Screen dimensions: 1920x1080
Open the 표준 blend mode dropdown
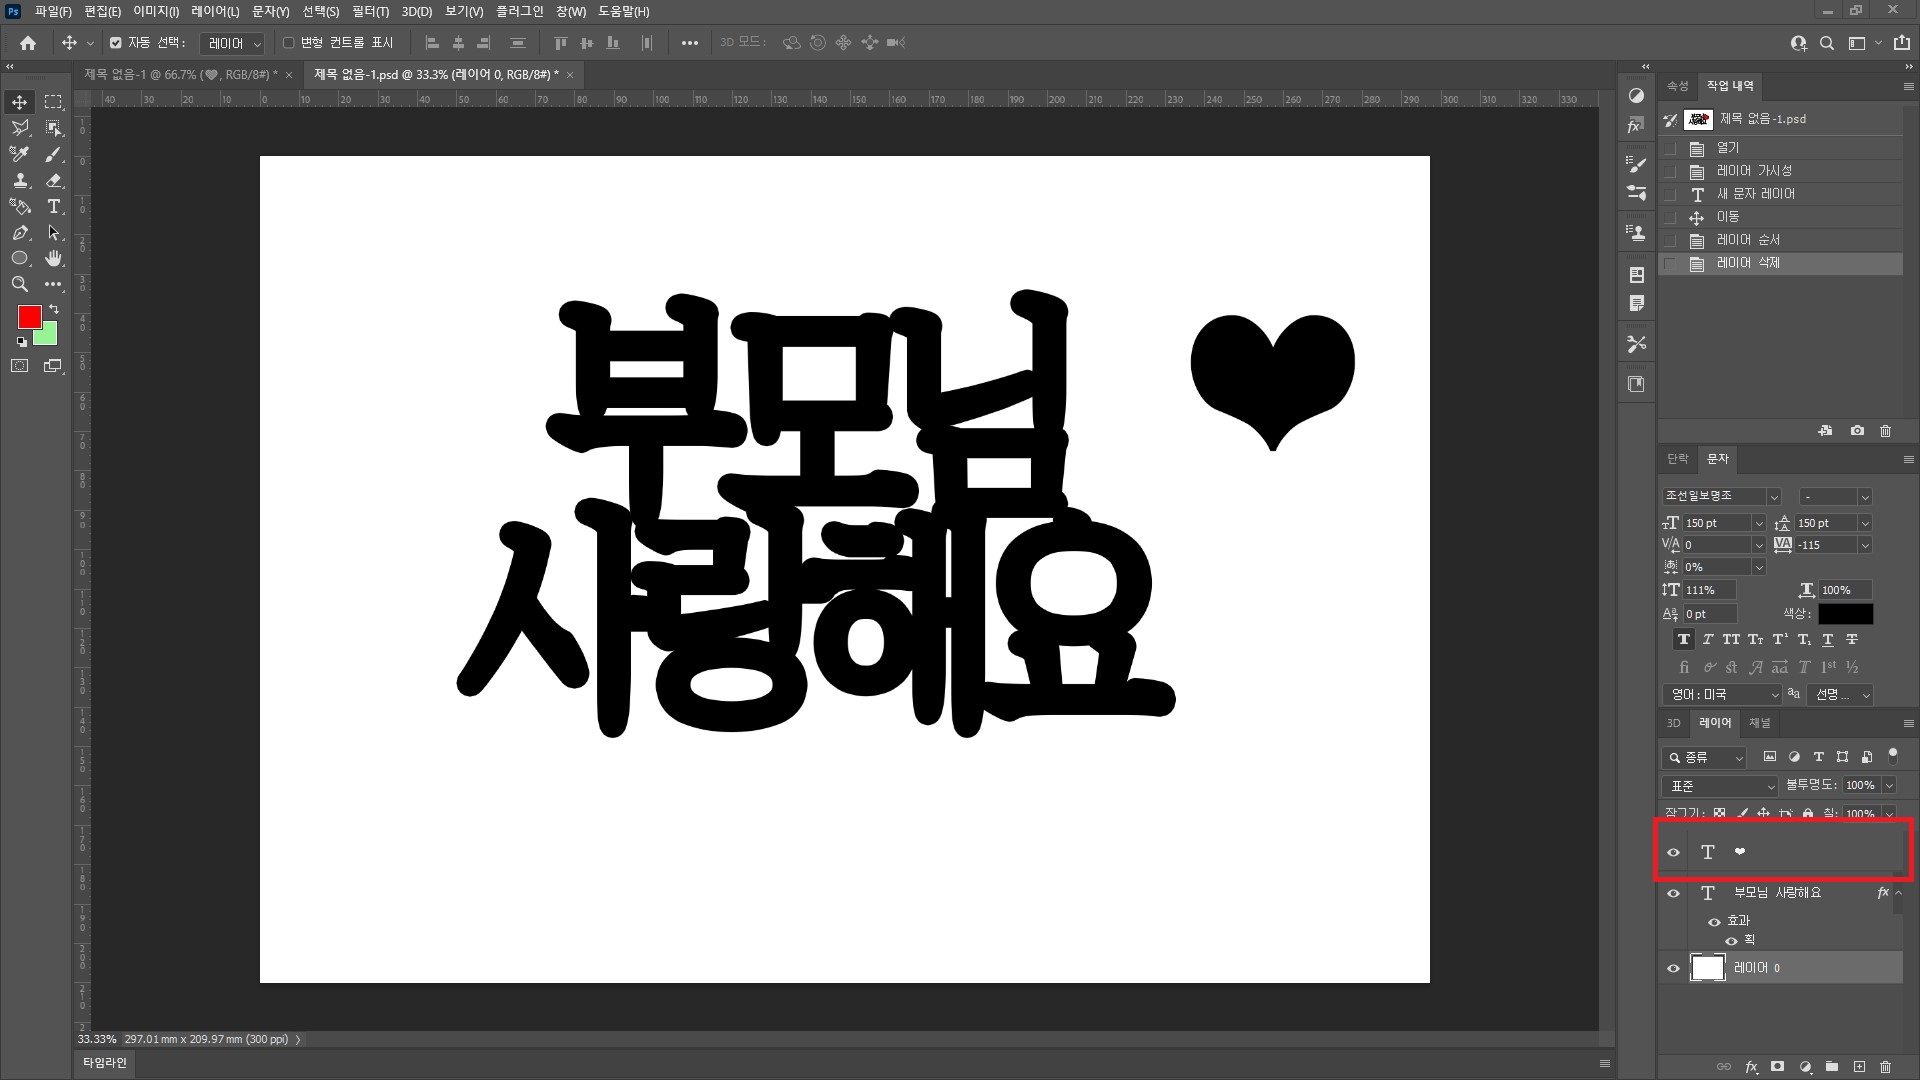1720,786
